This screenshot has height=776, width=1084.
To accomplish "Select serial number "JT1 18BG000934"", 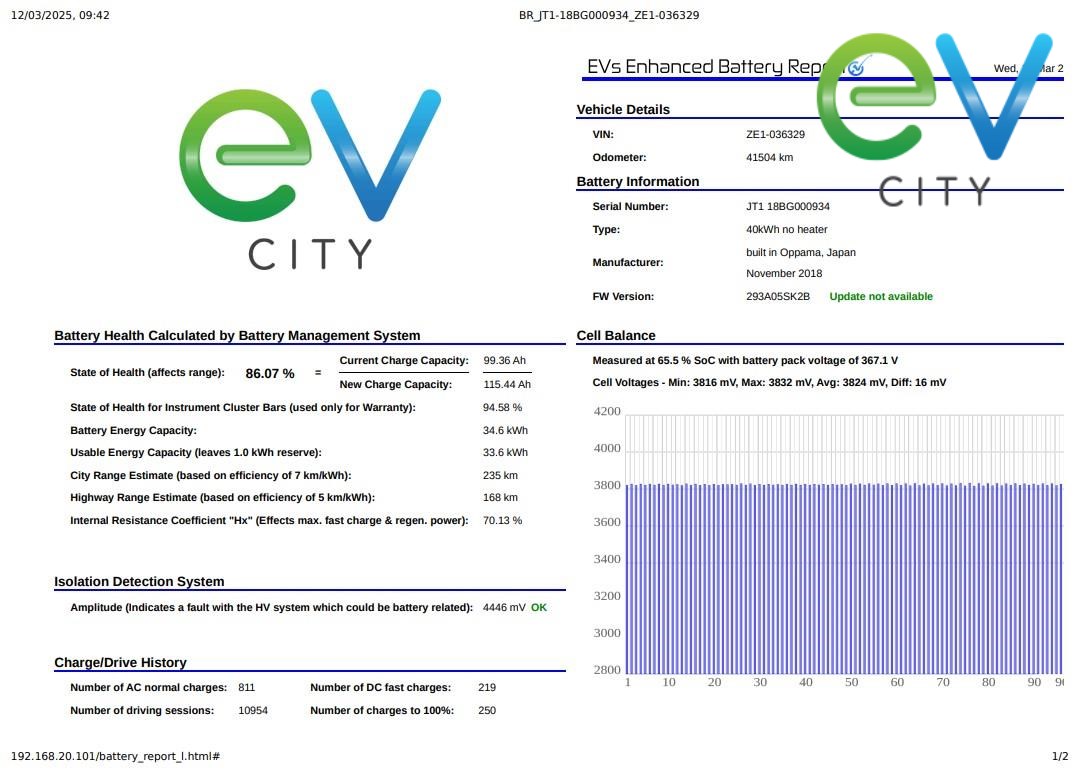I will point(787,206).
